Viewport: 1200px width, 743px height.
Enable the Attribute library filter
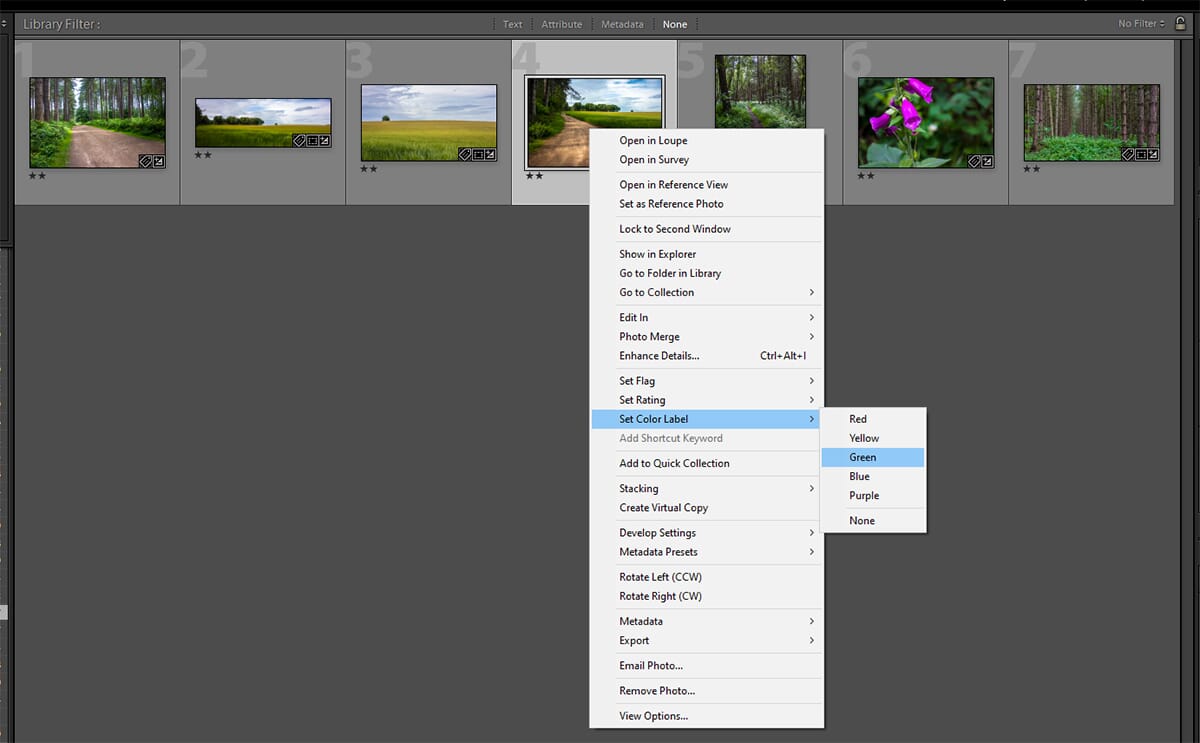(561, 24)
